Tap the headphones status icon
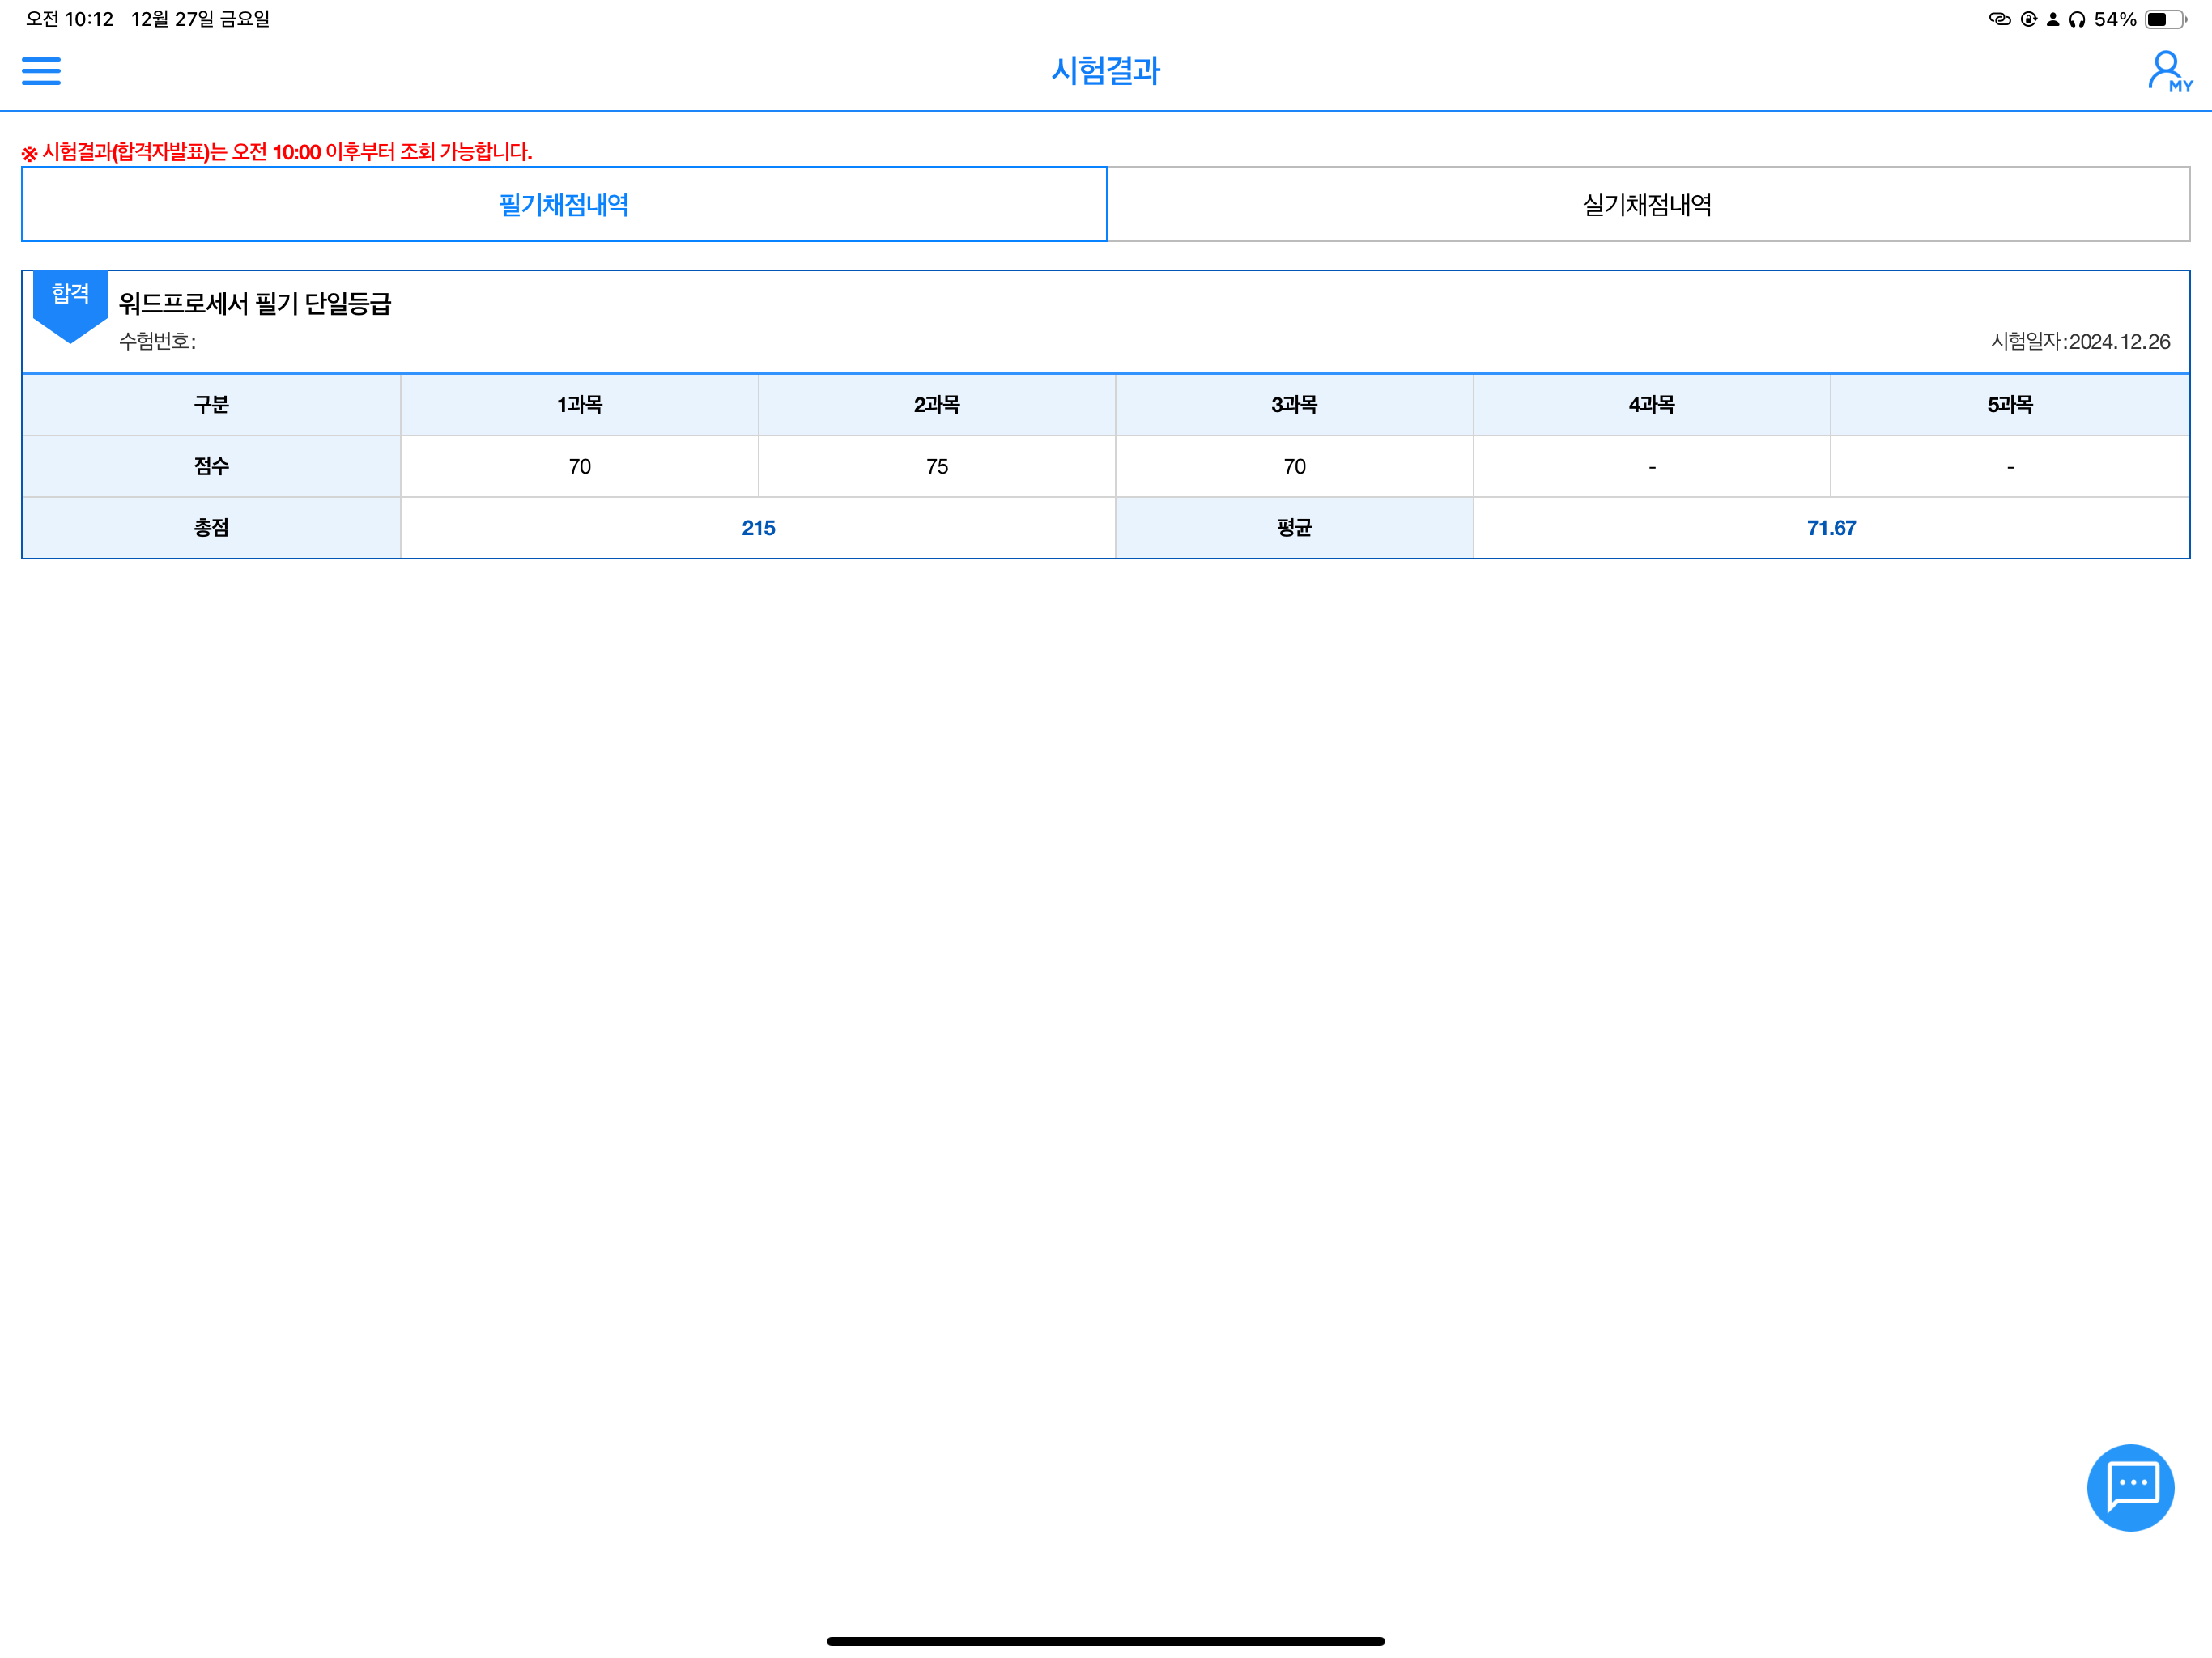This screenshot has height=1658, width=2212. coord(2077,19)
